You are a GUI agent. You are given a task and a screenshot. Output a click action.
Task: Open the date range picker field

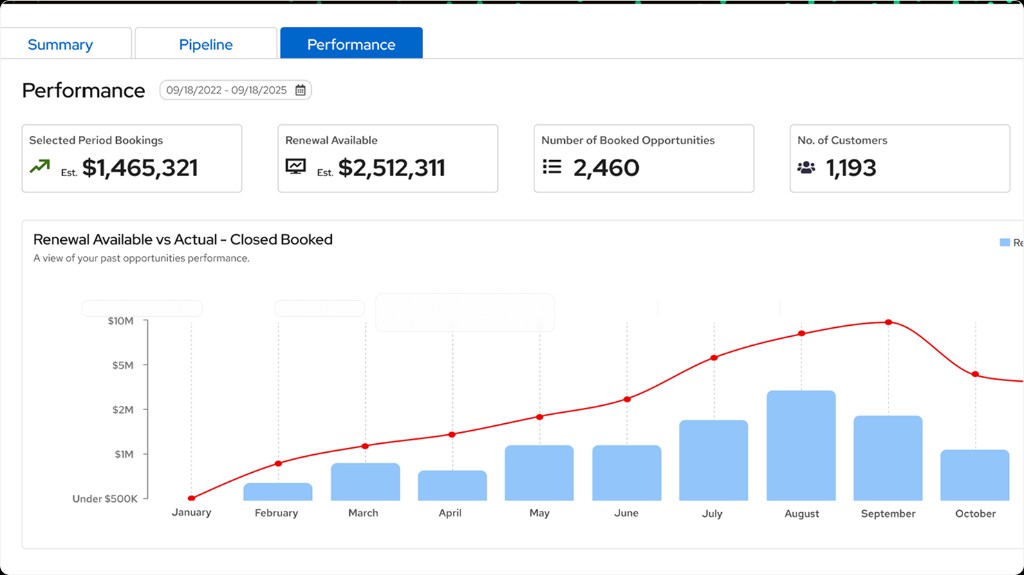point(235,90)
